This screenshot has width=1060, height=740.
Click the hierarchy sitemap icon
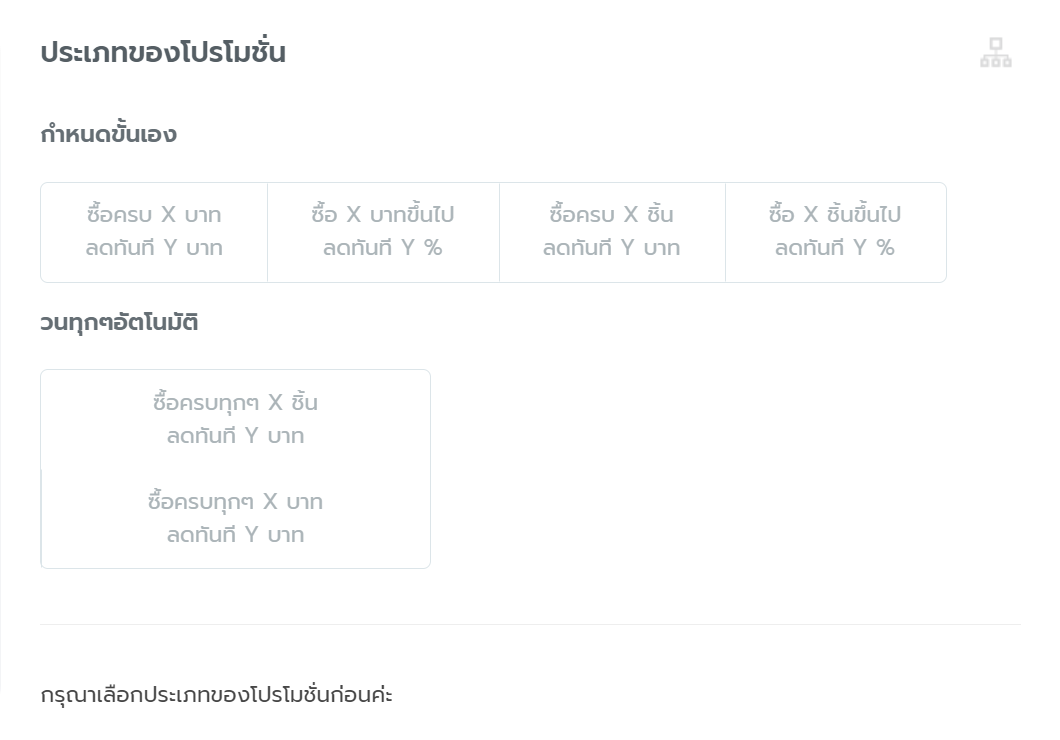tap(995, 53)
